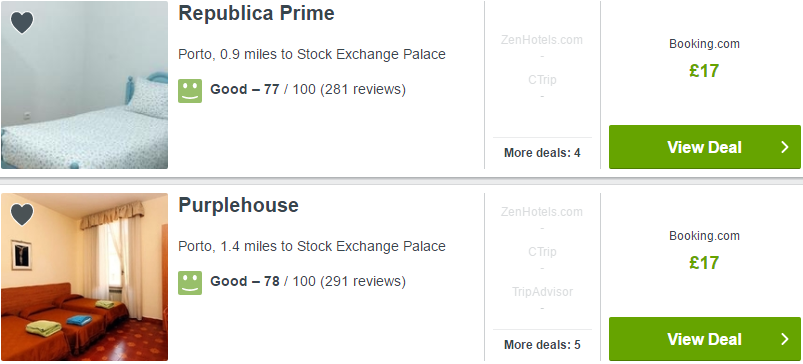Select Booking.com £17 price for Republica Prime
Screen dimensions: 803x364
tap(704, 60)
